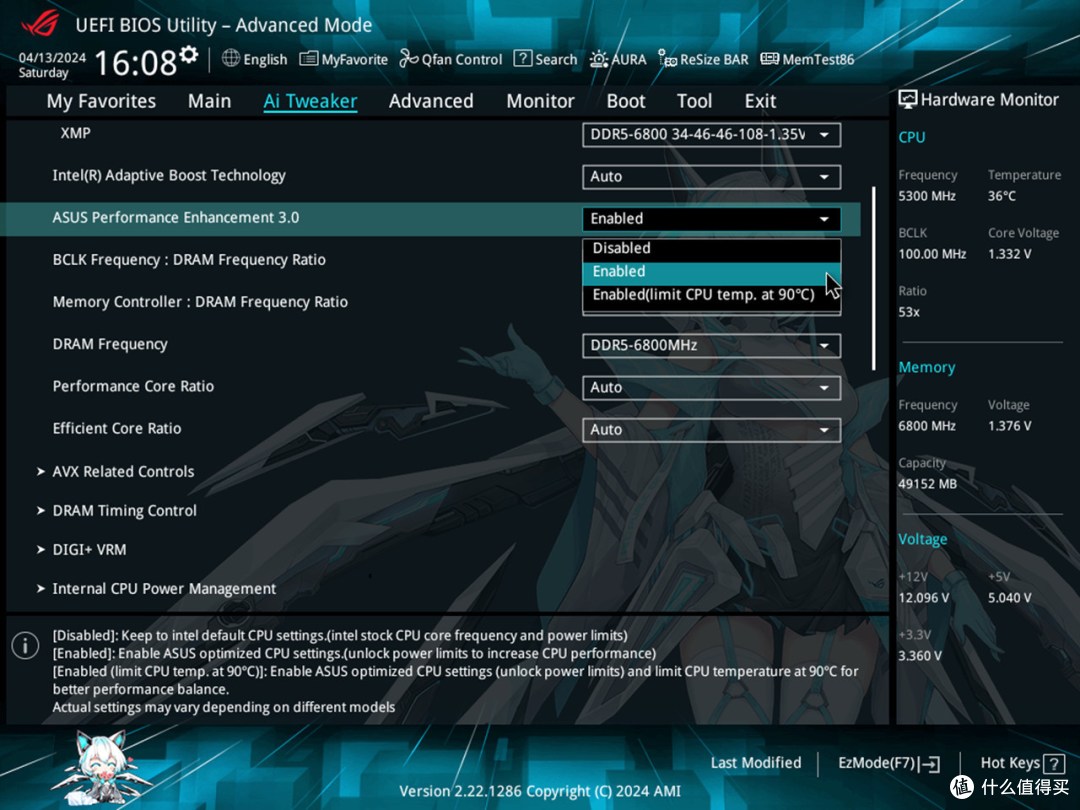
Task: Open clock settings gear icon
Action: click(189, 54)
